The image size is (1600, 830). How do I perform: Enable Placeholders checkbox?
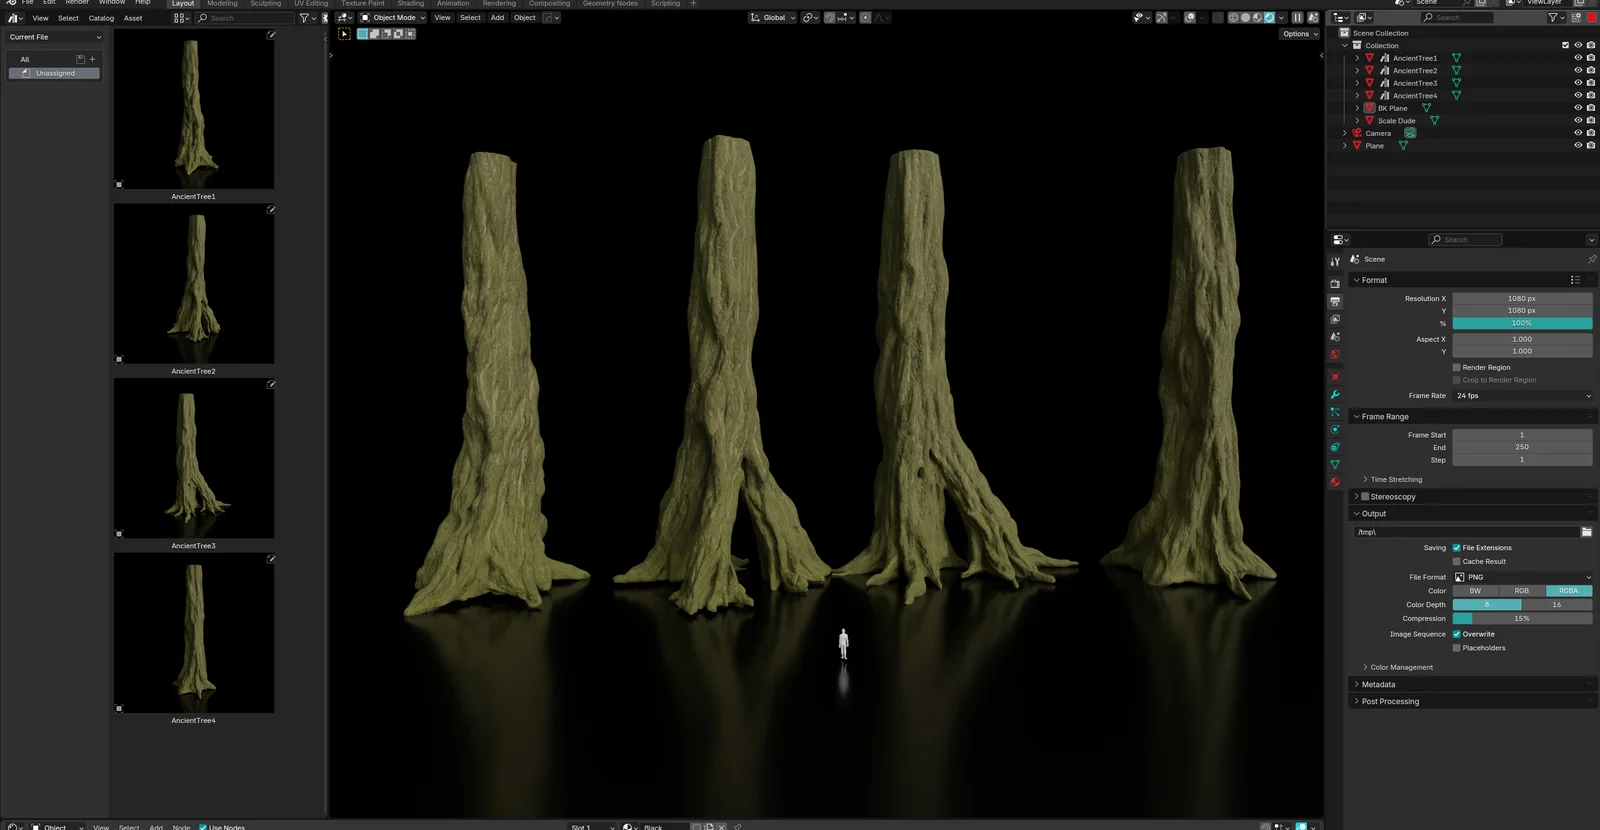[x=1456, y=648]
